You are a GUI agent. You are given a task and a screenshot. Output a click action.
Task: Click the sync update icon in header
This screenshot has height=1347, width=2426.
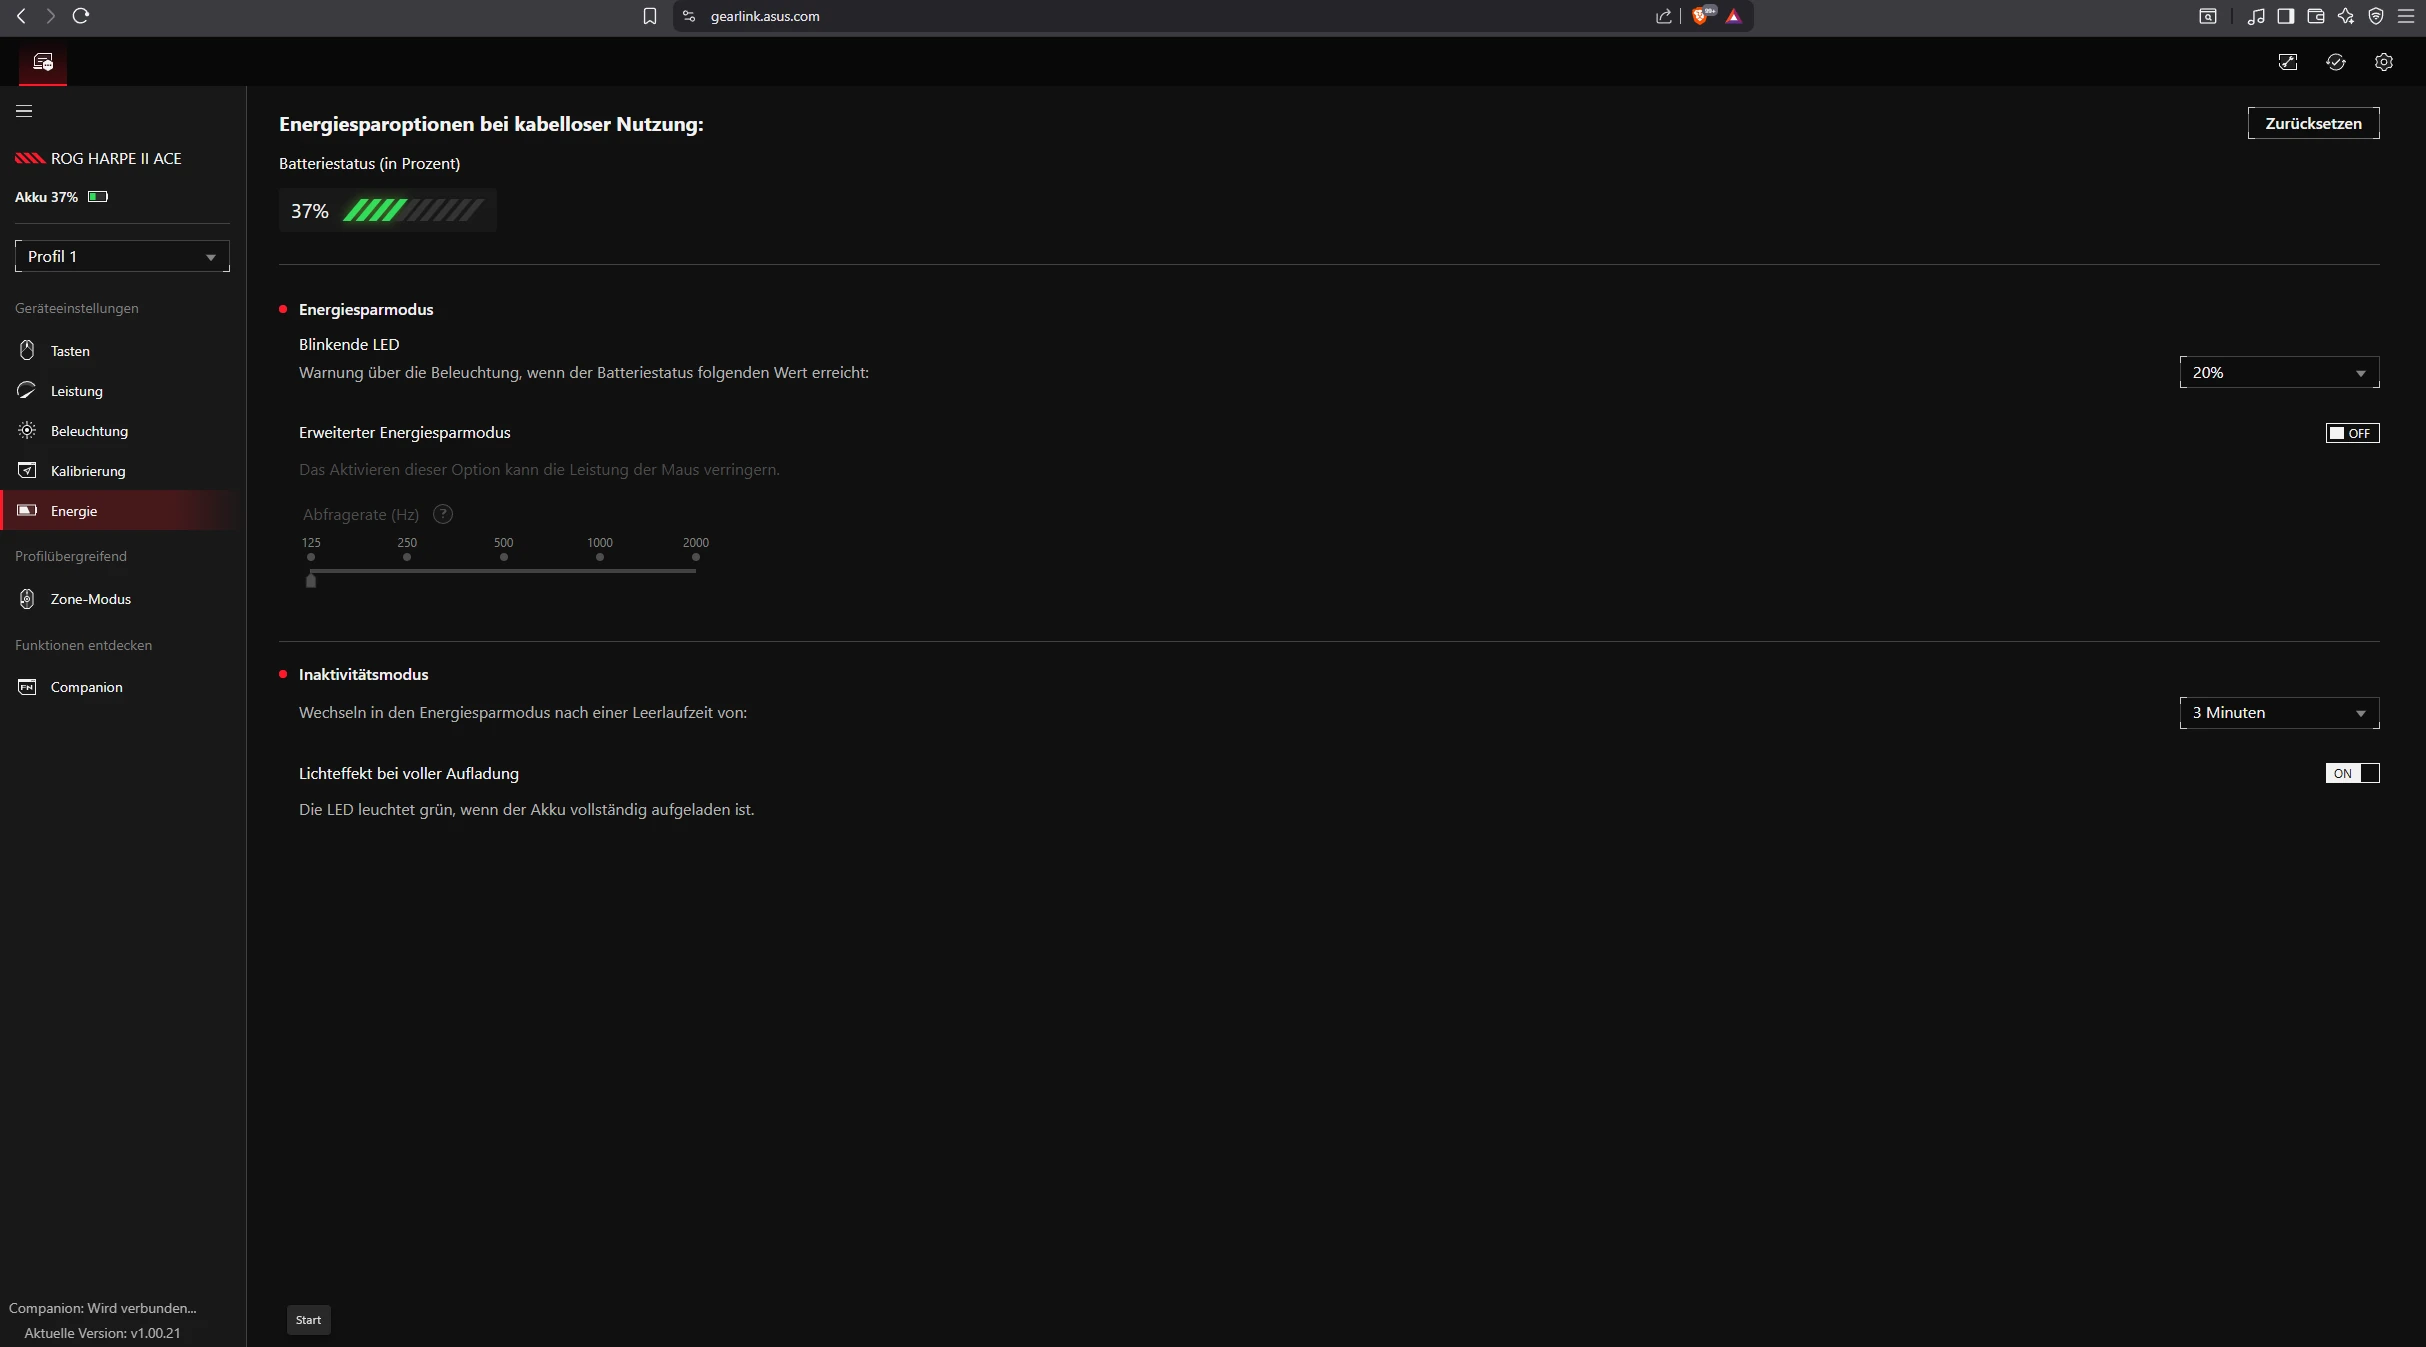2335,62
